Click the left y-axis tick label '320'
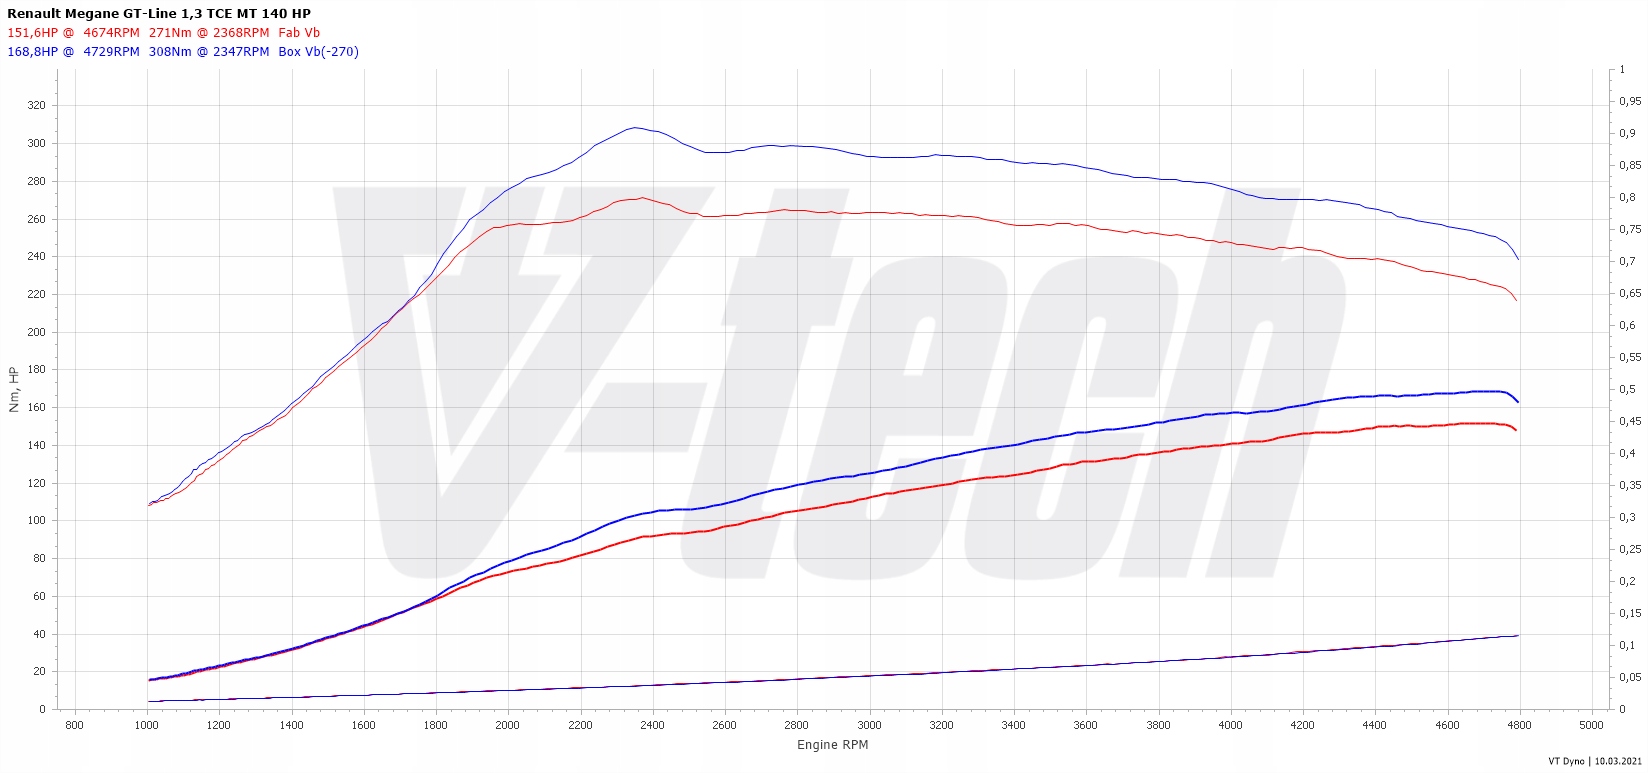The height and width of the screenshot is (773, 1648). click(36, 106)
